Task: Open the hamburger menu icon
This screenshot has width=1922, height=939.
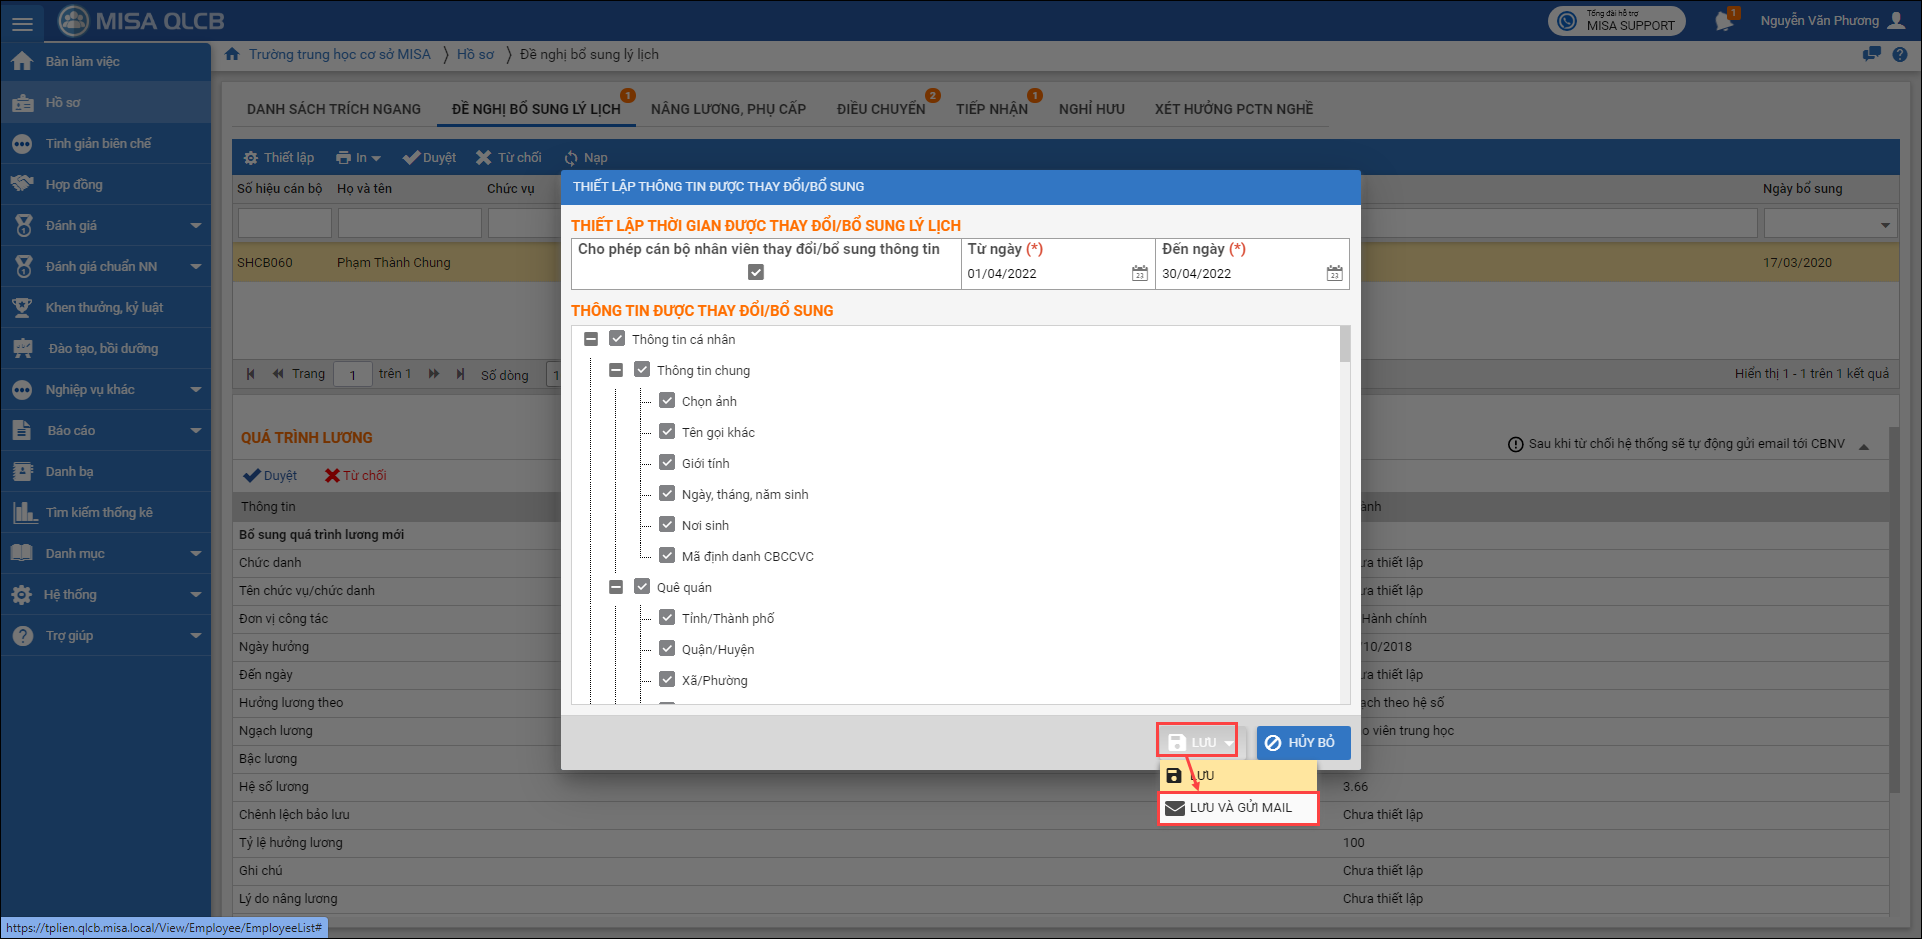Action: tap(22, 22)
